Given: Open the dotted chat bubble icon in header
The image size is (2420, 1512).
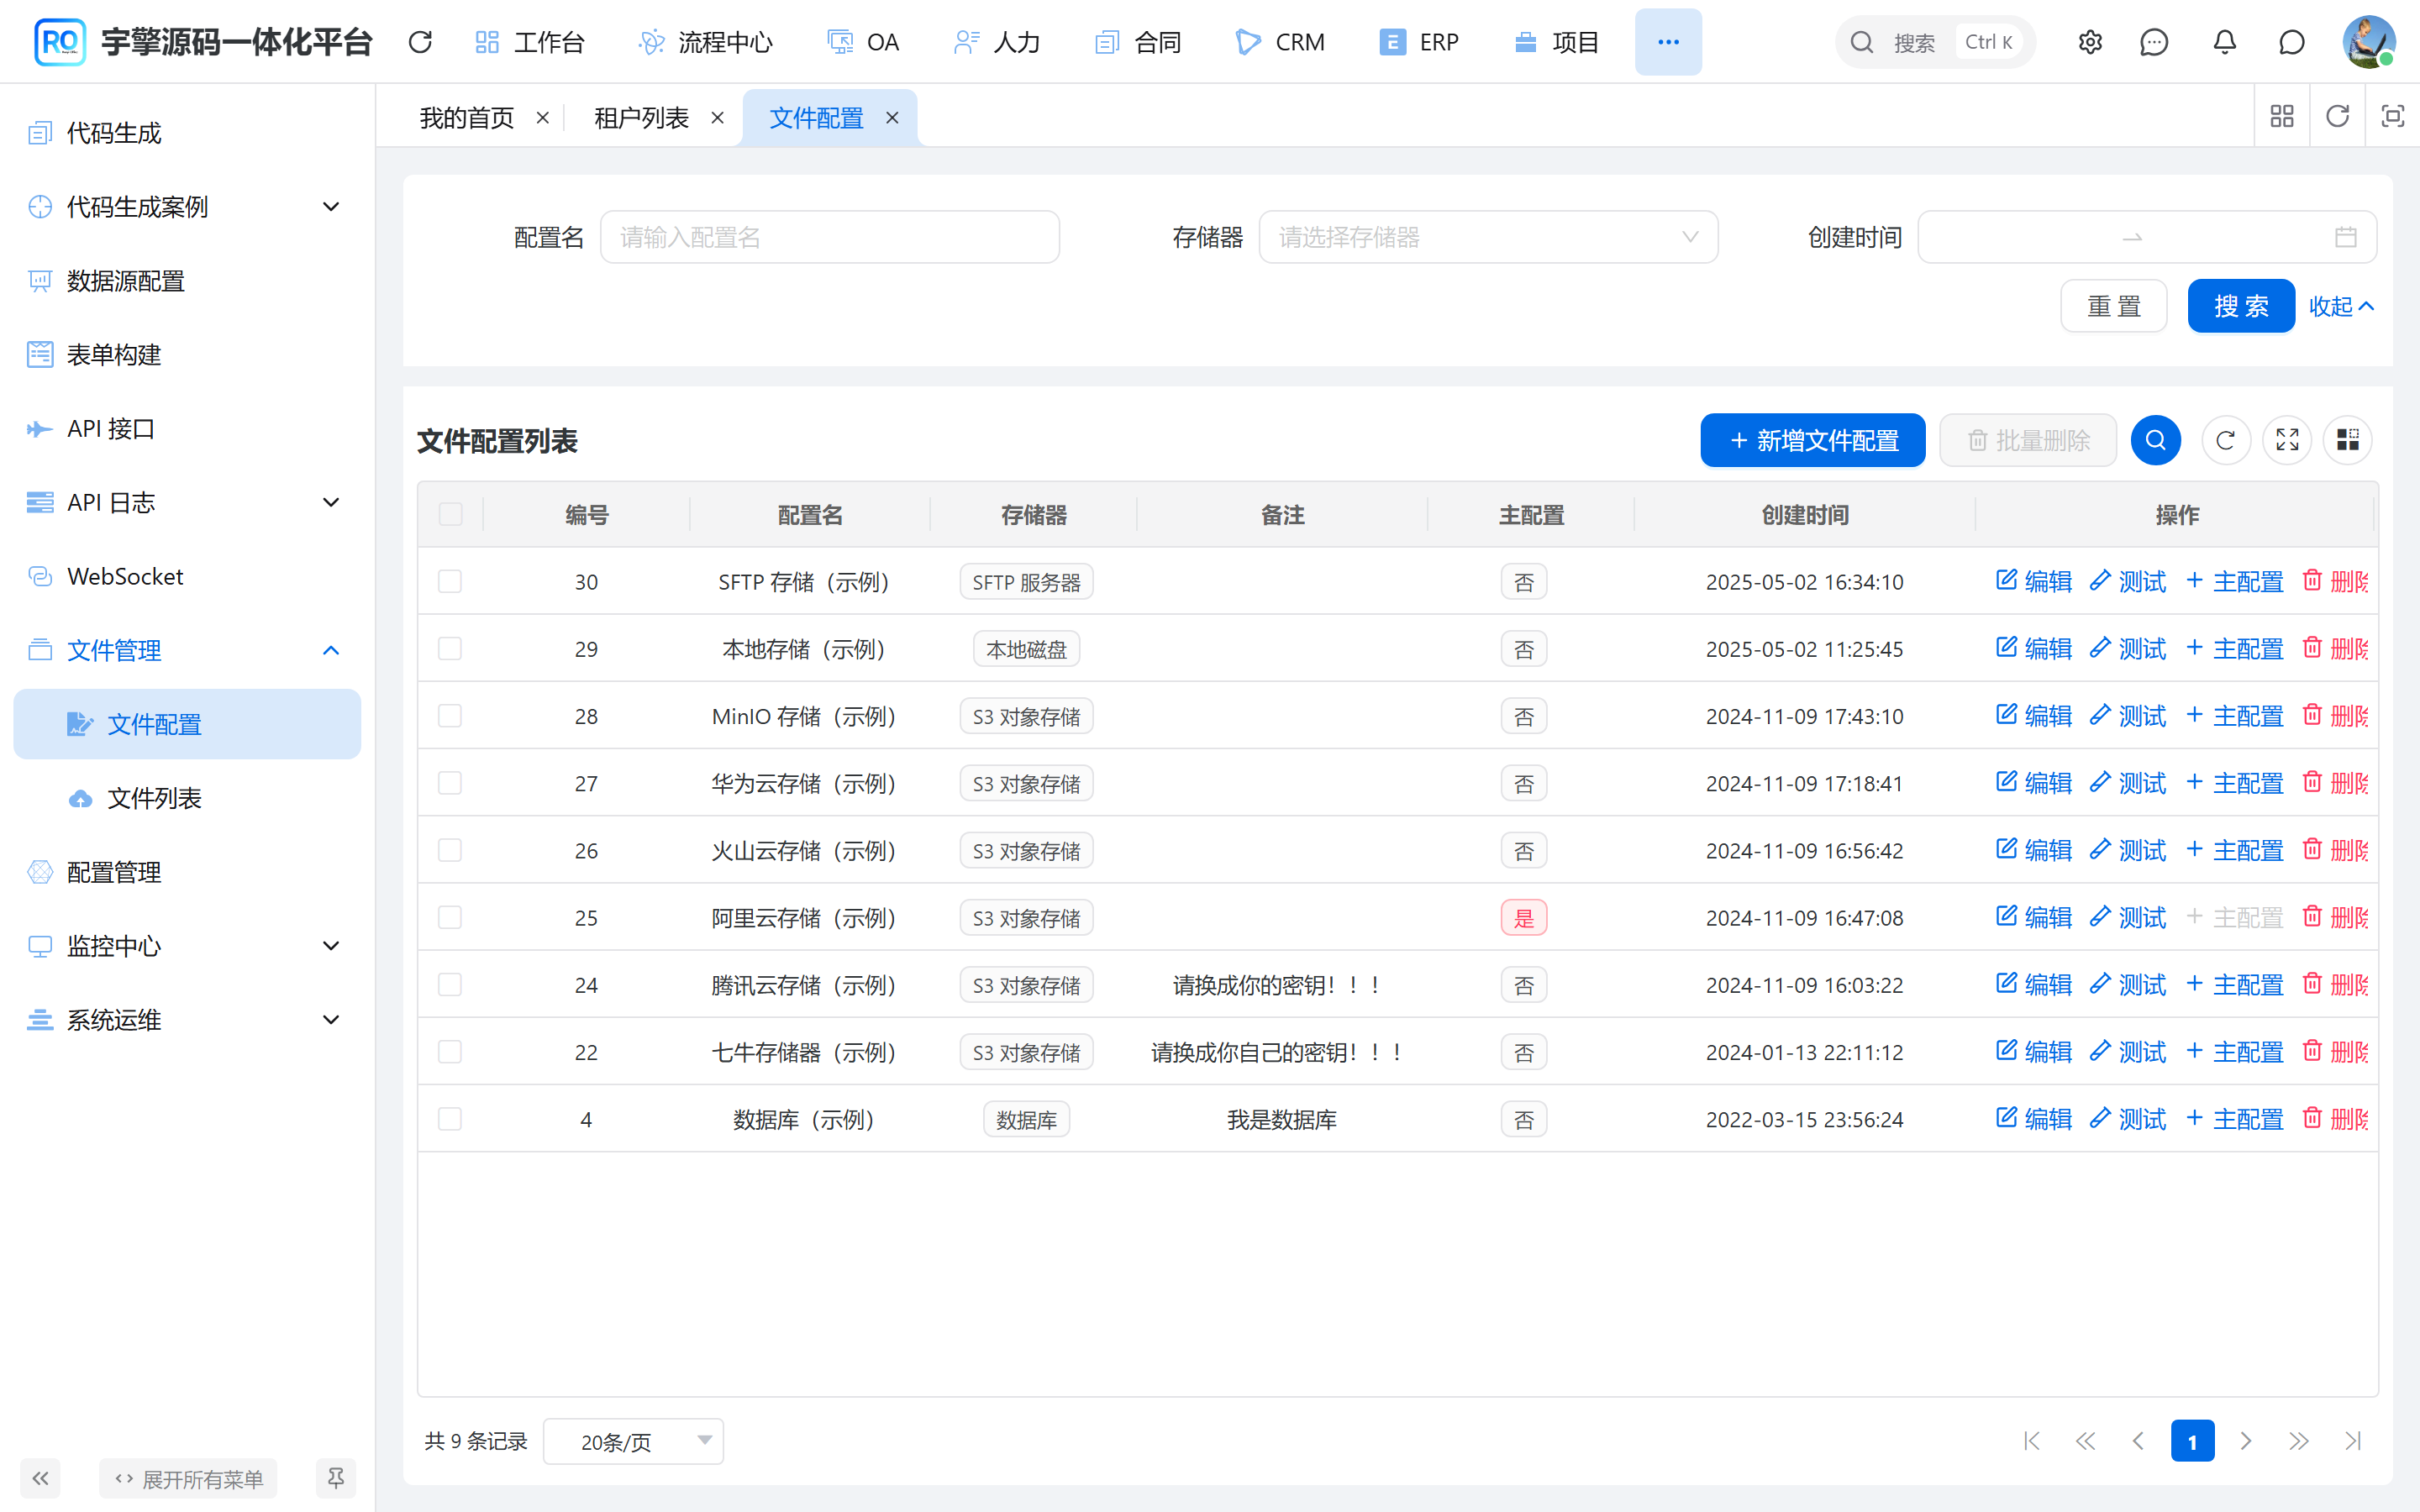Looking at the screenshot, I should (2154, 42).
